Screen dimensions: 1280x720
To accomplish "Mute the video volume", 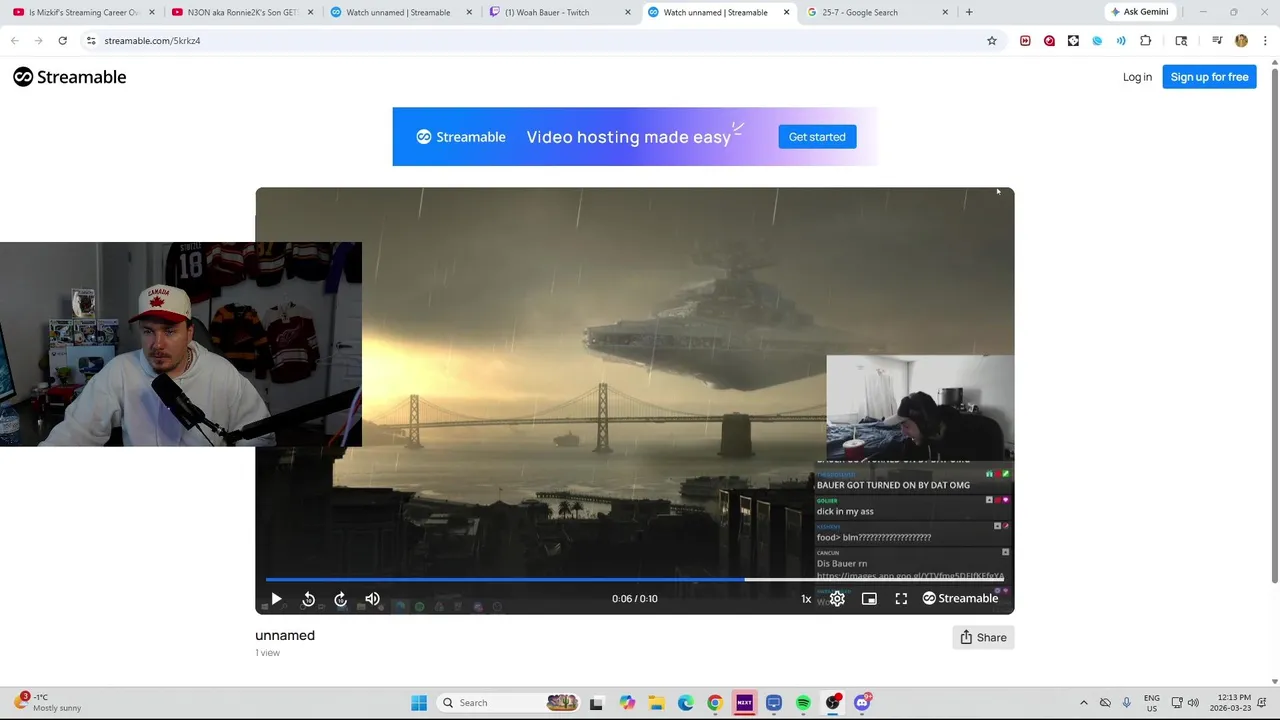I will [x=372, y=599].
